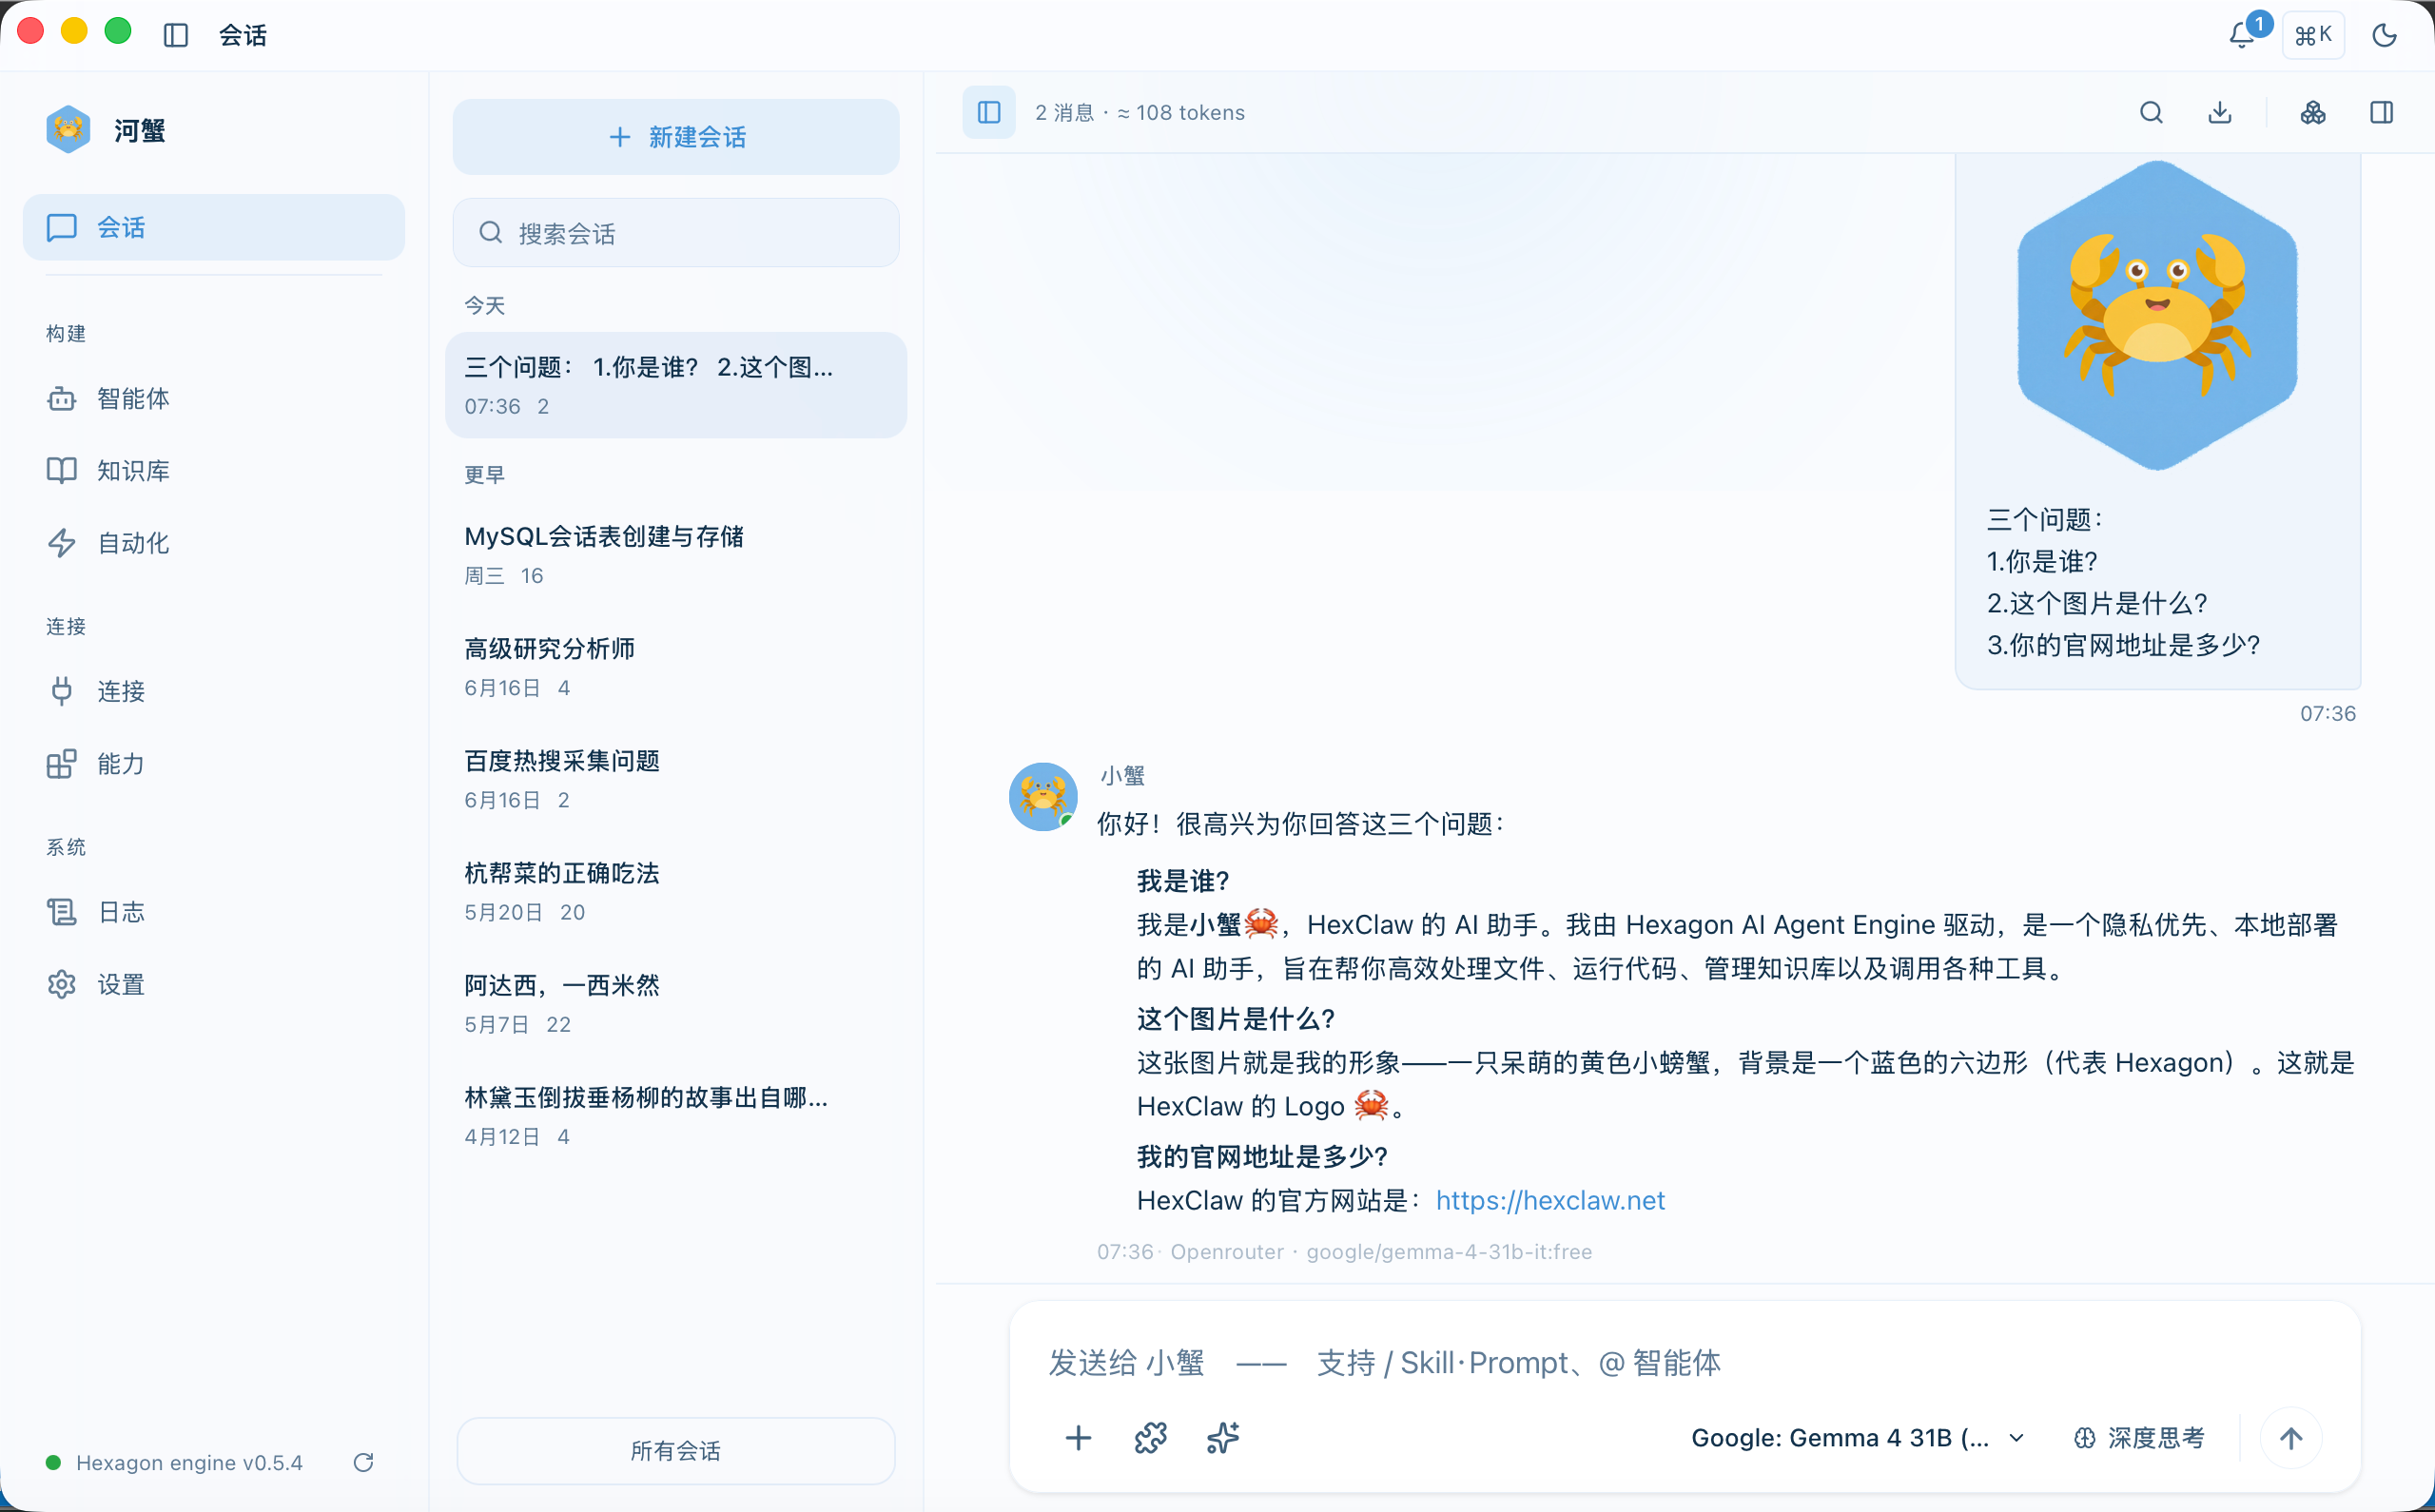This screenshot has height=1512, width=2435.
Task: Focus the 搜索会话 search field
Action: click(676, 233)
